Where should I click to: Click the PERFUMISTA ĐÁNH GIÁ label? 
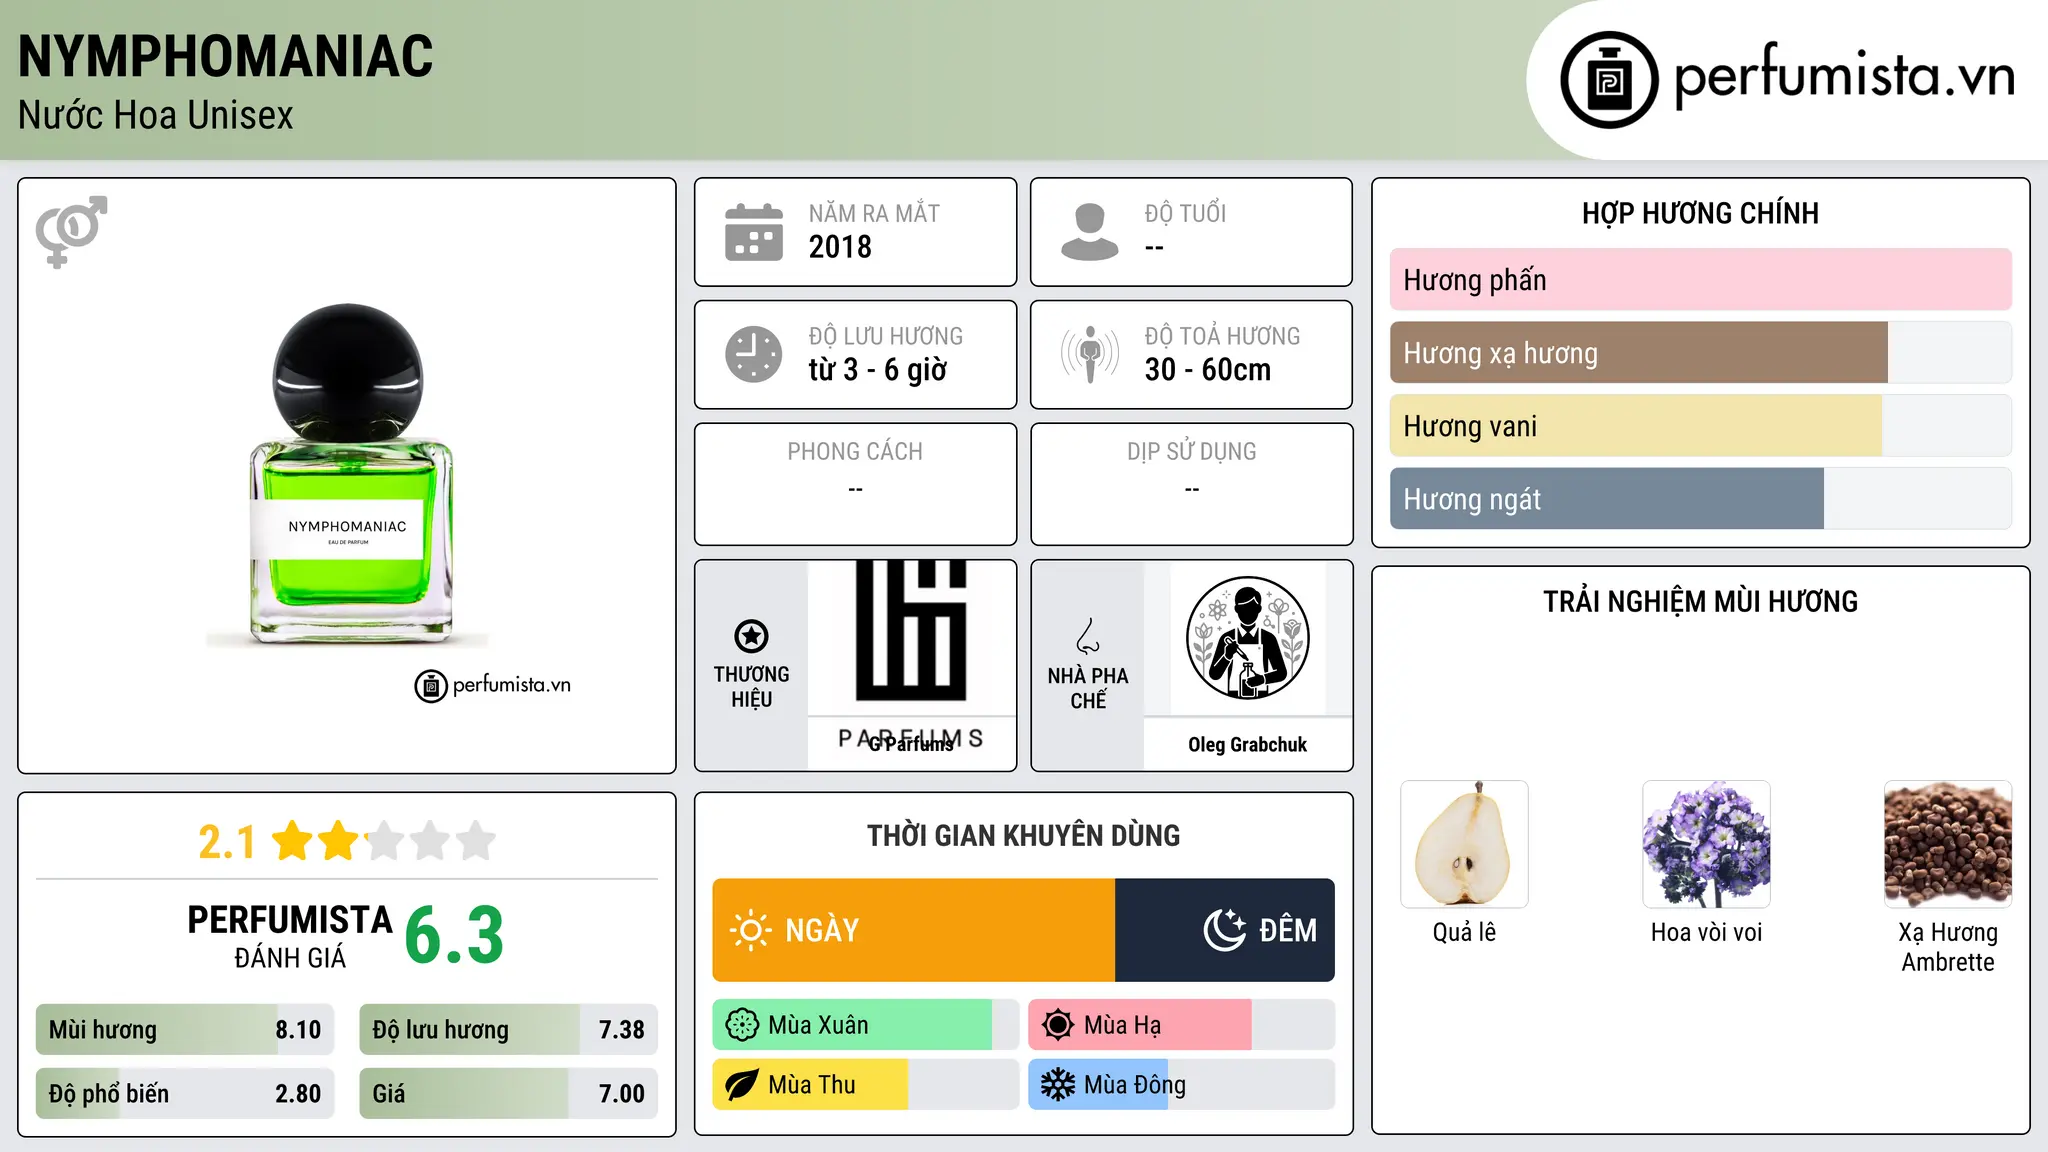290,937
